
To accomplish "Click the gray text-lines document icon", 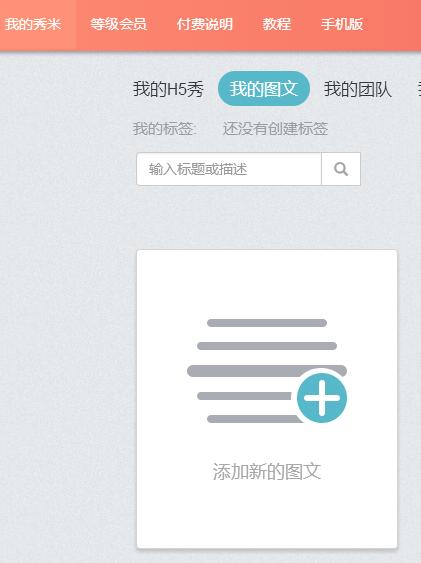I will click(267, 371).
